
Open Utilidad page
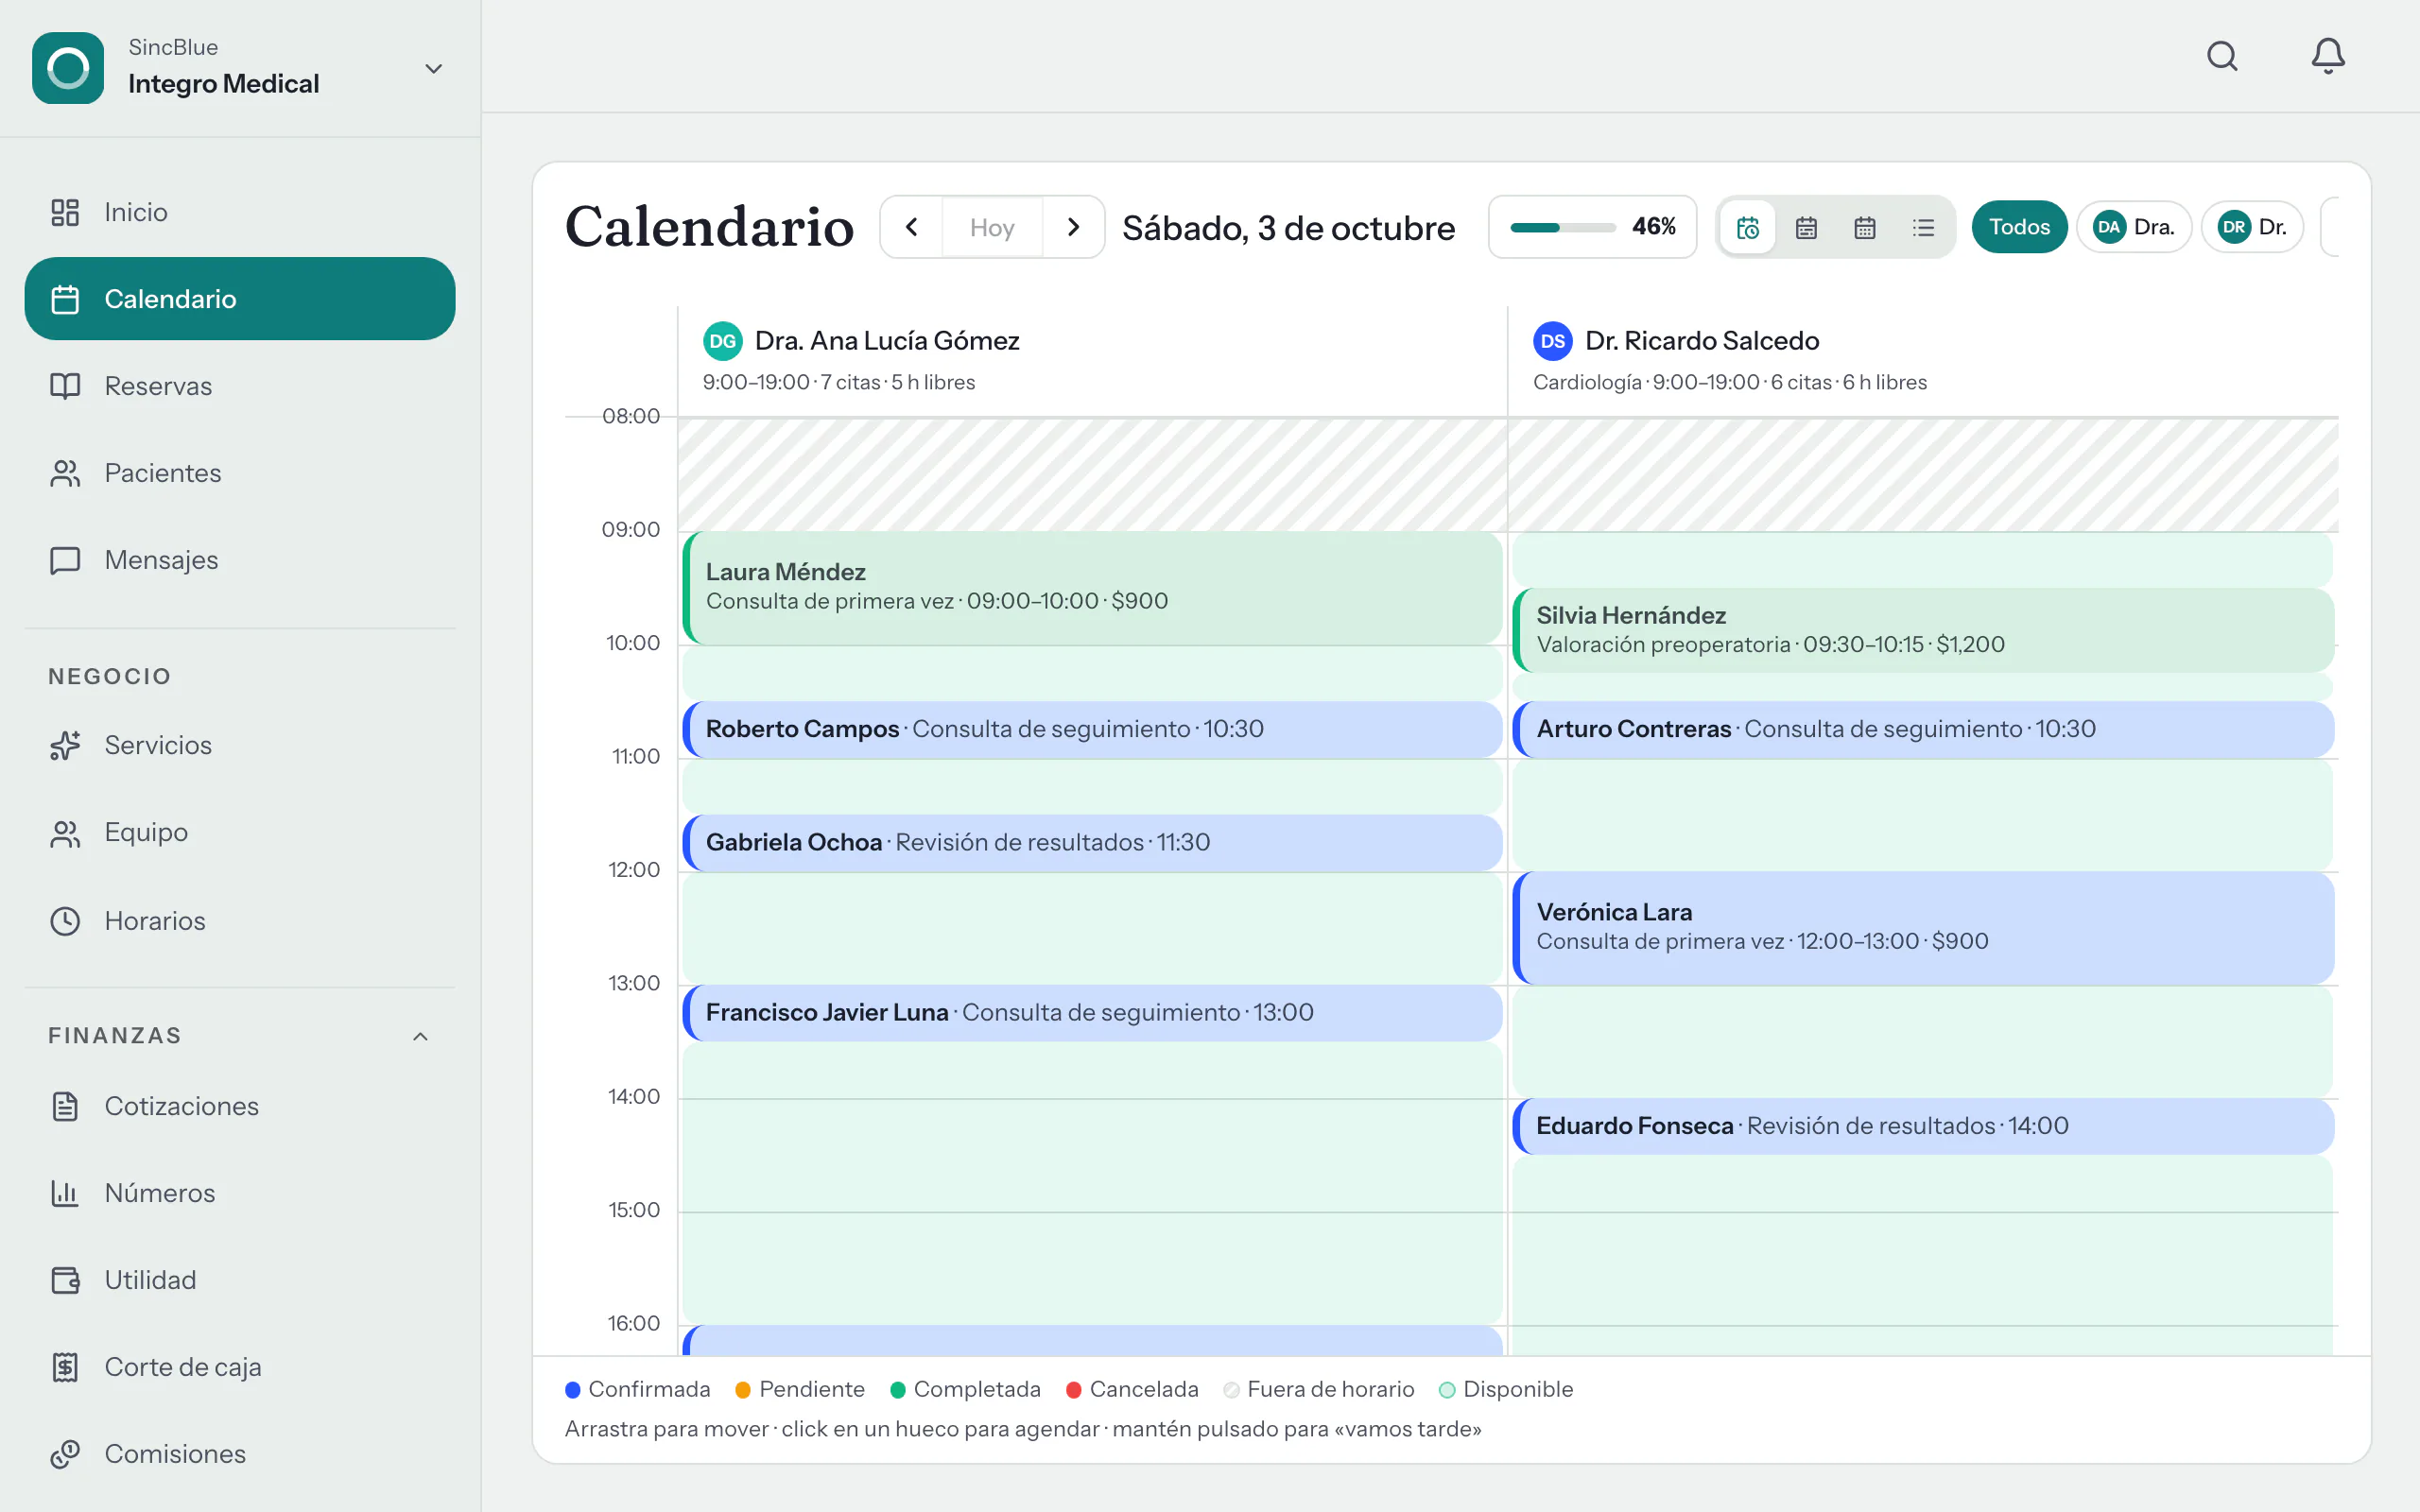[x=240, y=1280]
